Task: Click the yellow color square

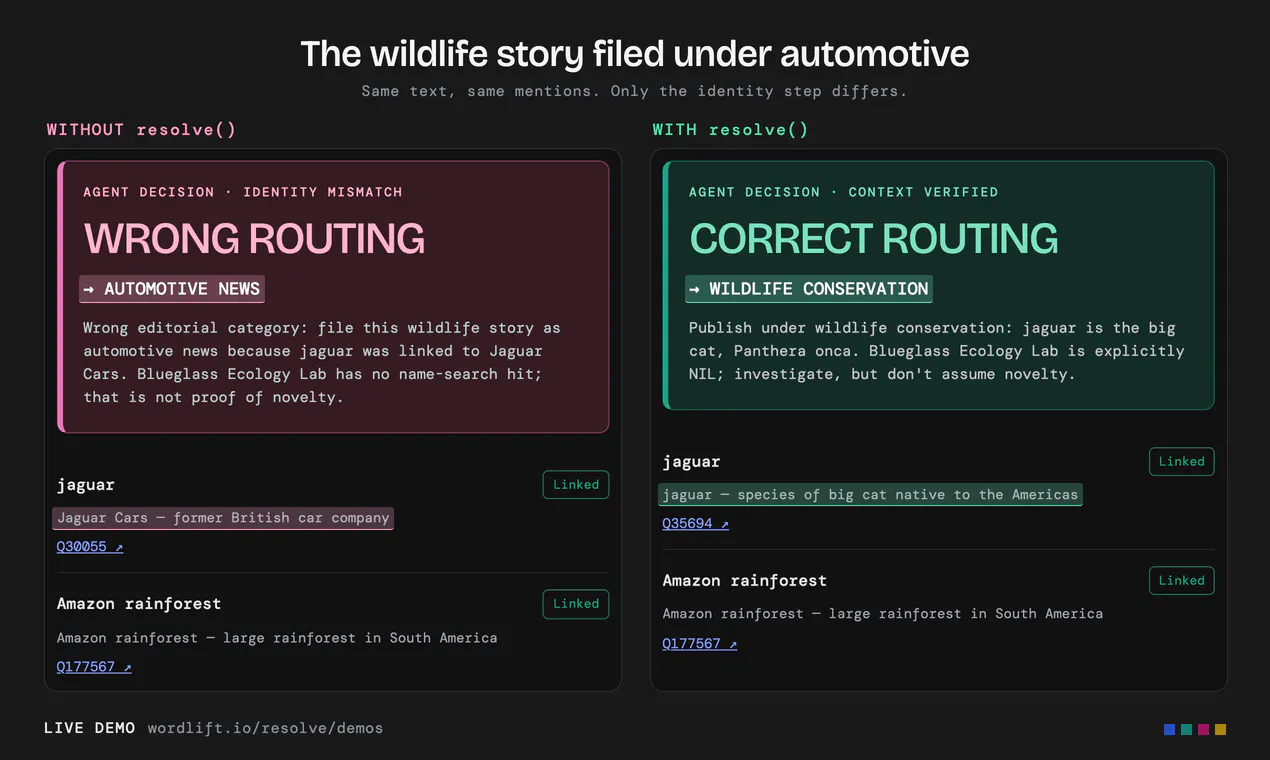Action: tap(1220, 730)
